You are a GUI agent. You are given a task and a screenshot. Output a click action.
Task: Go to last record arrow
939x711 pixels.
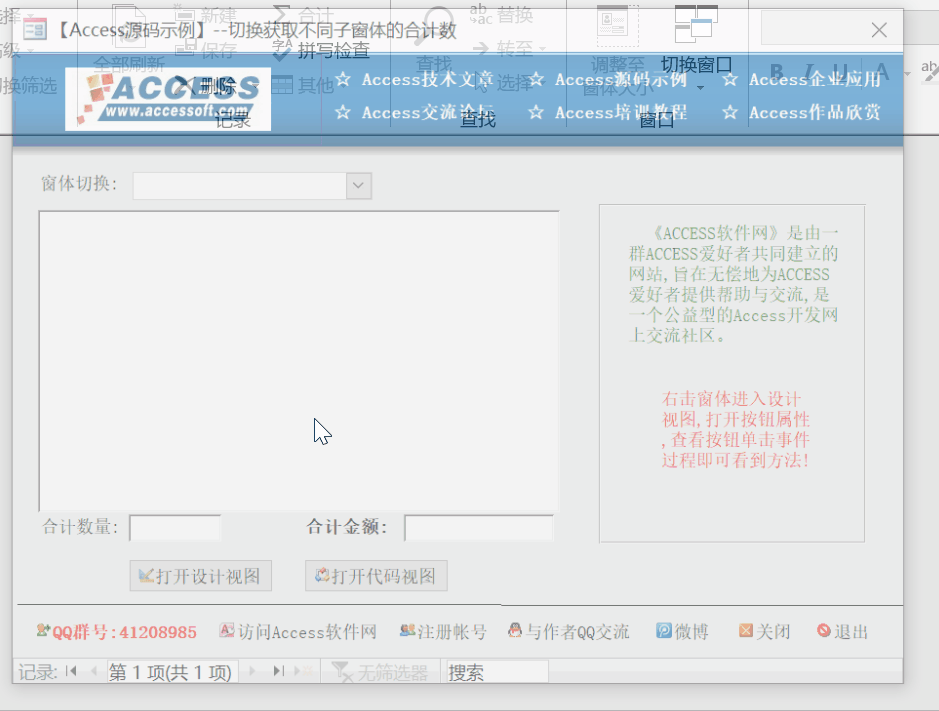click(x=278, y=671)
